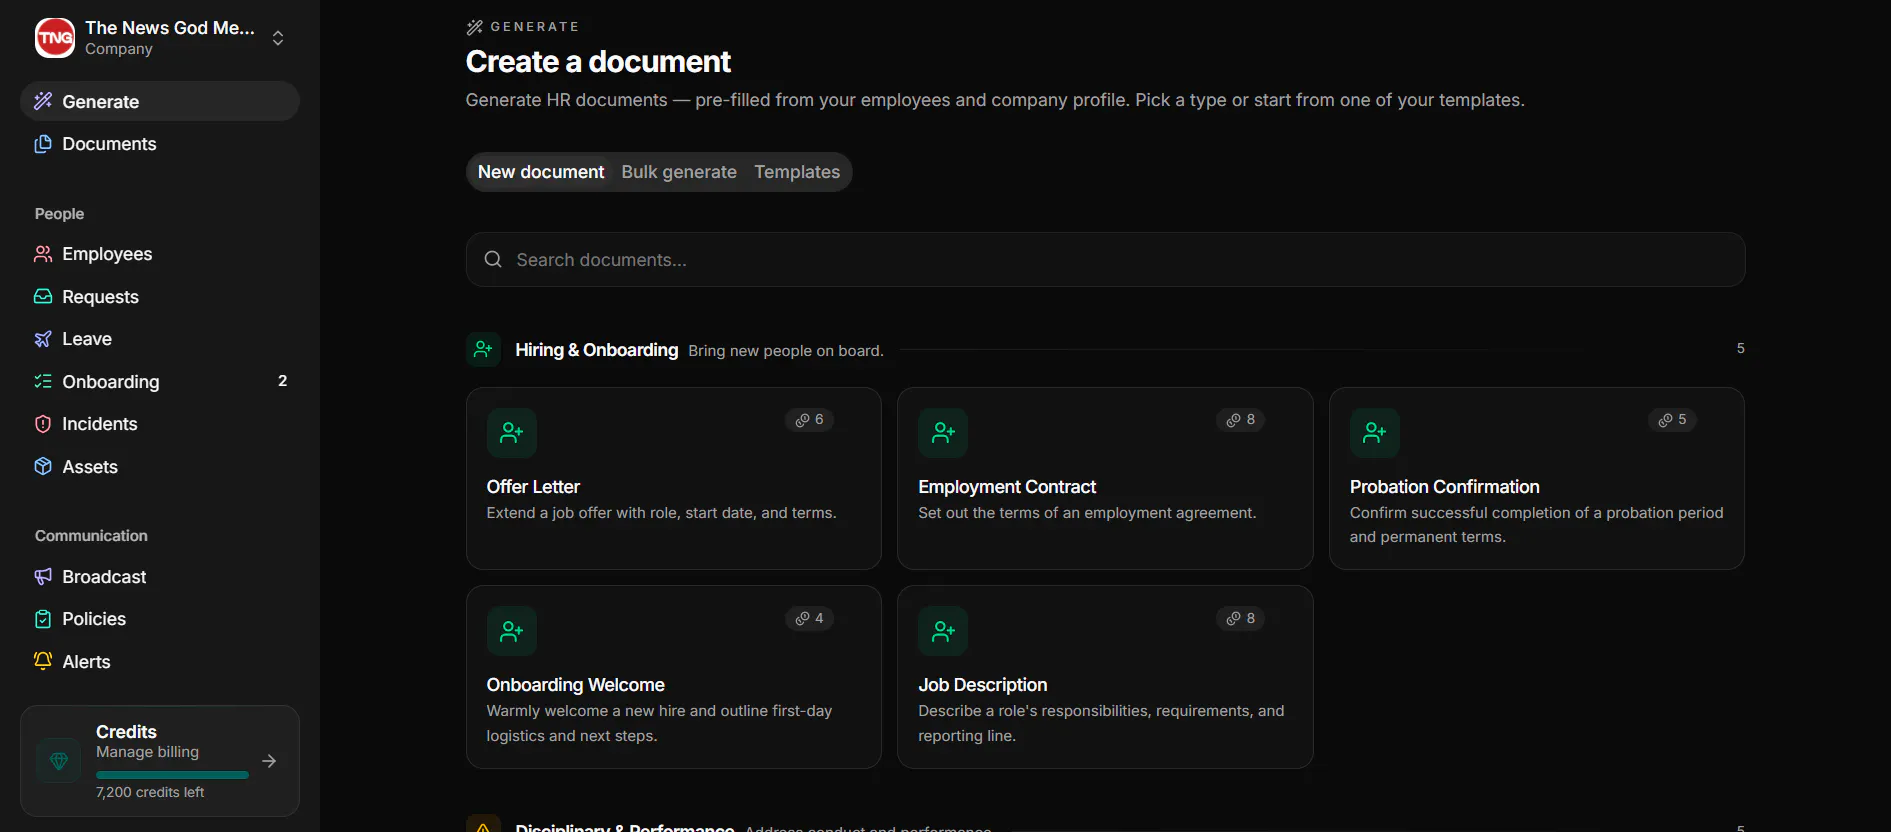
Task: Click the Alerts bell icon
Action: tap(43, 661)
